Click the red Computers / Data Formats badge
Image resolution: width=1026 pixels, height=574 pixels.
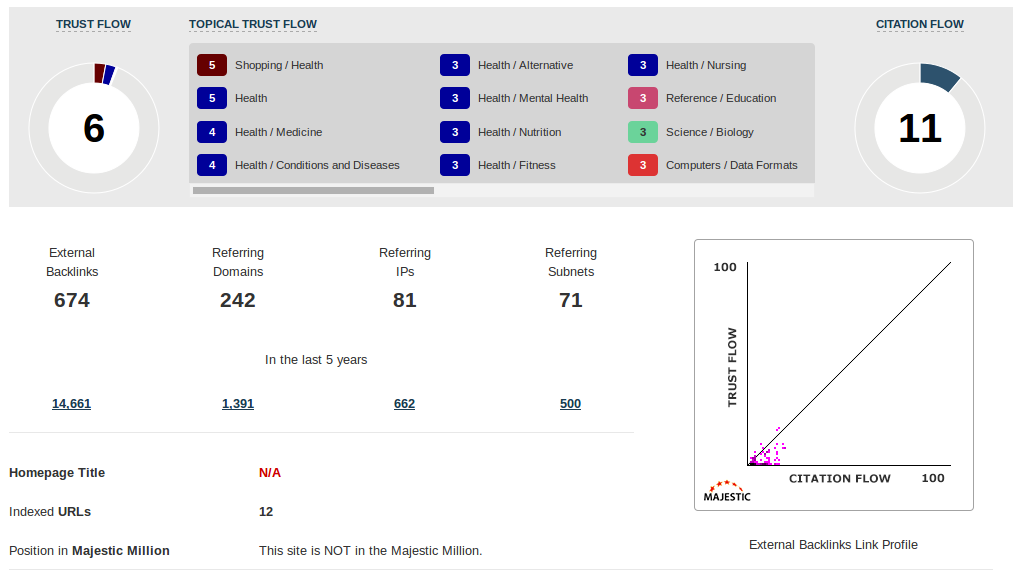643,165
